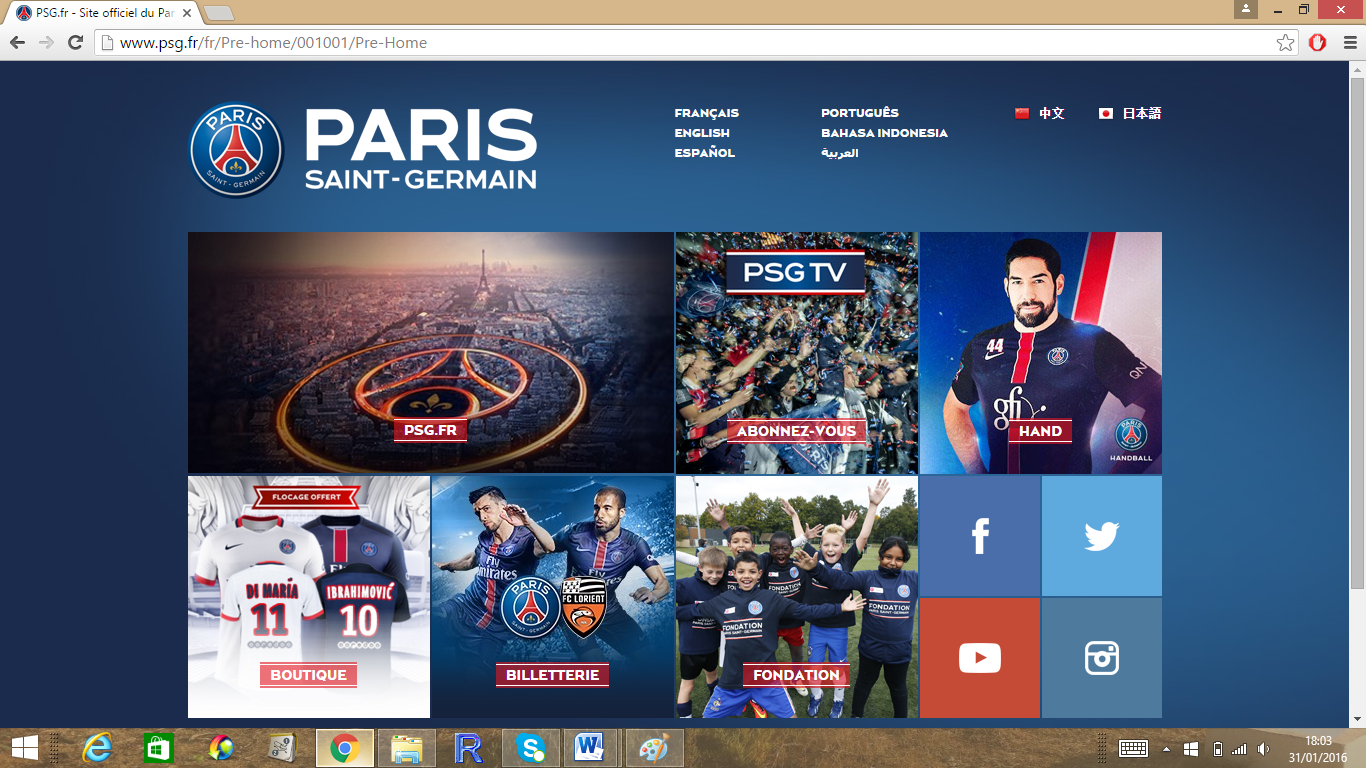Show hidden system tray icons

(1166, 748)
